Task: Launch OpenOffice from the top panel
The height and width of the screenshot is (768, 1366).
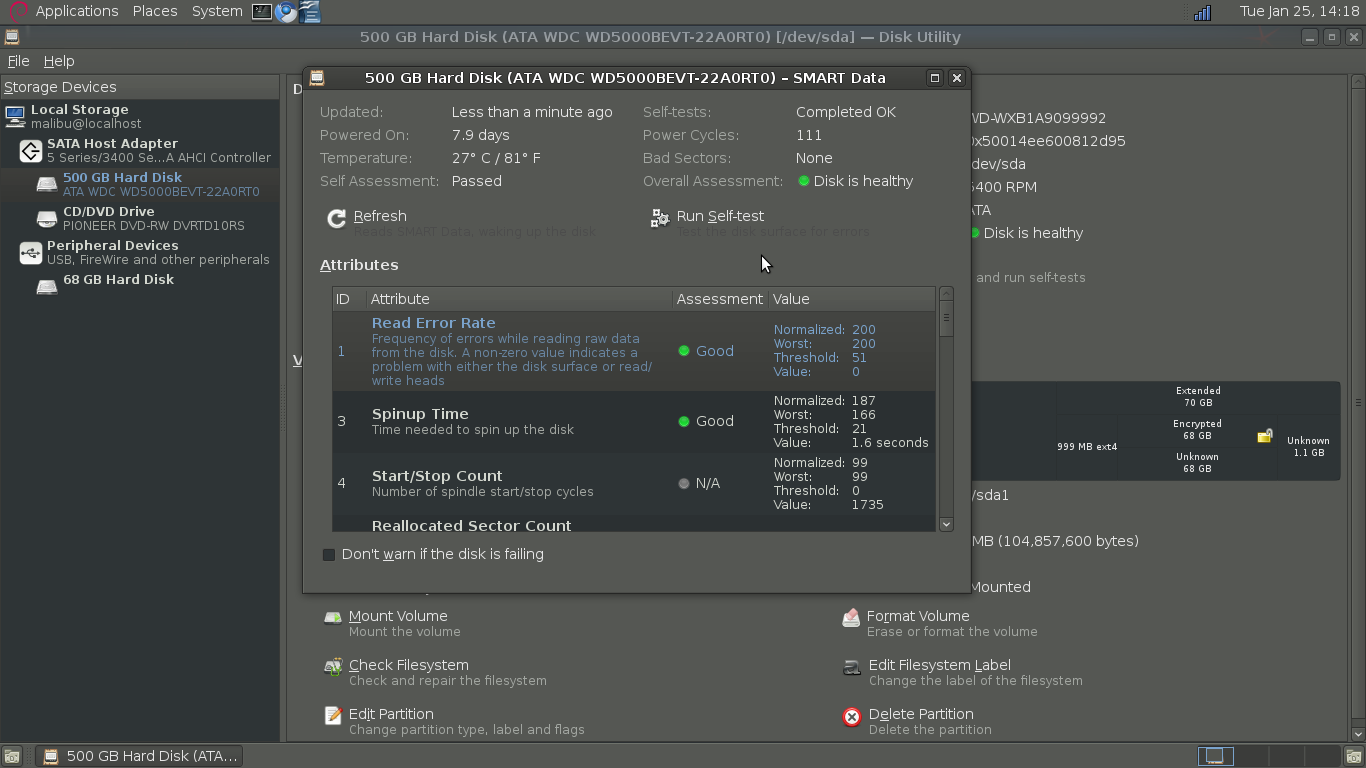Action: point(309,12)
